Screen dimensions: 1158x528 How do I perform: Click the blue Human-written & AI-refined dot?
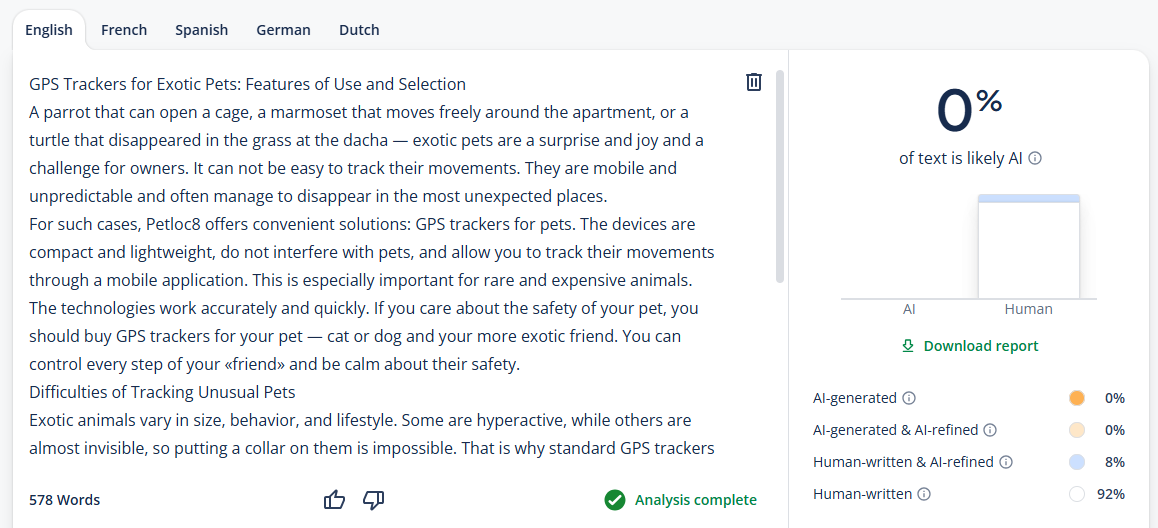pyautogui.click(x=1076, y=462)
